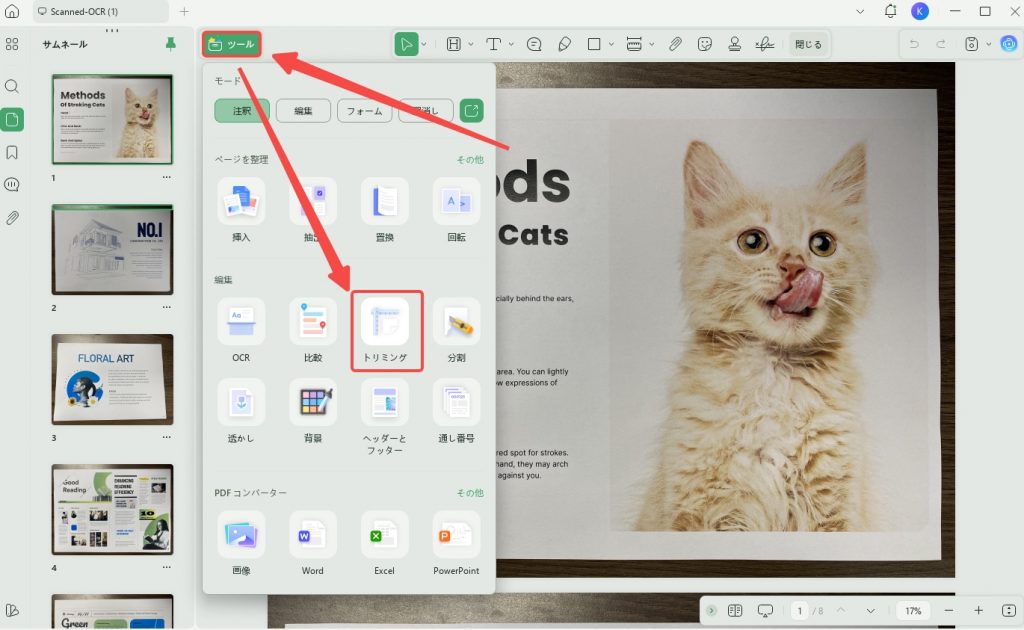Open the bookmarks panel in sidebar
This screenshot has height=630, width=1024.
pos(12,152)
